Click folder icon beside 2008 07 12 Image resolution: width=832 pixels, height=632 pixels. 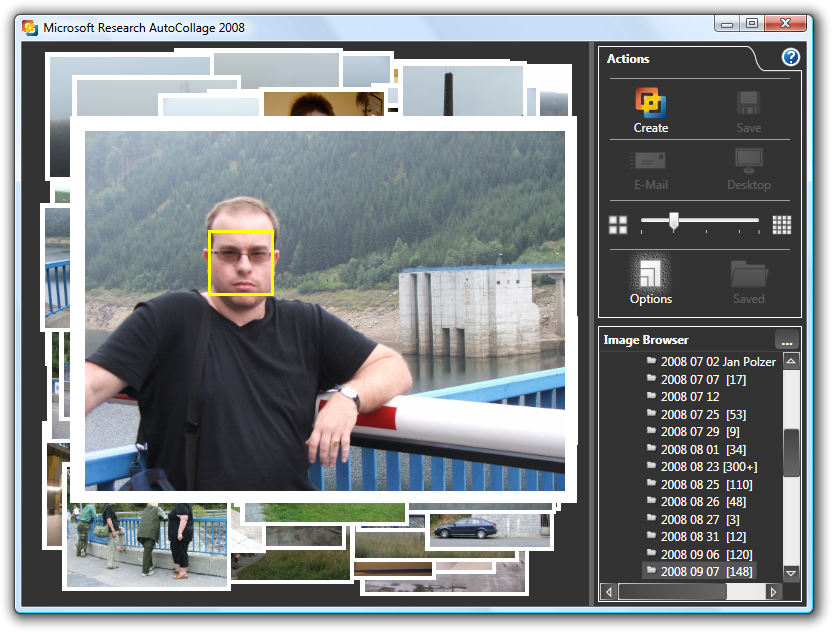tap(651, 395)
